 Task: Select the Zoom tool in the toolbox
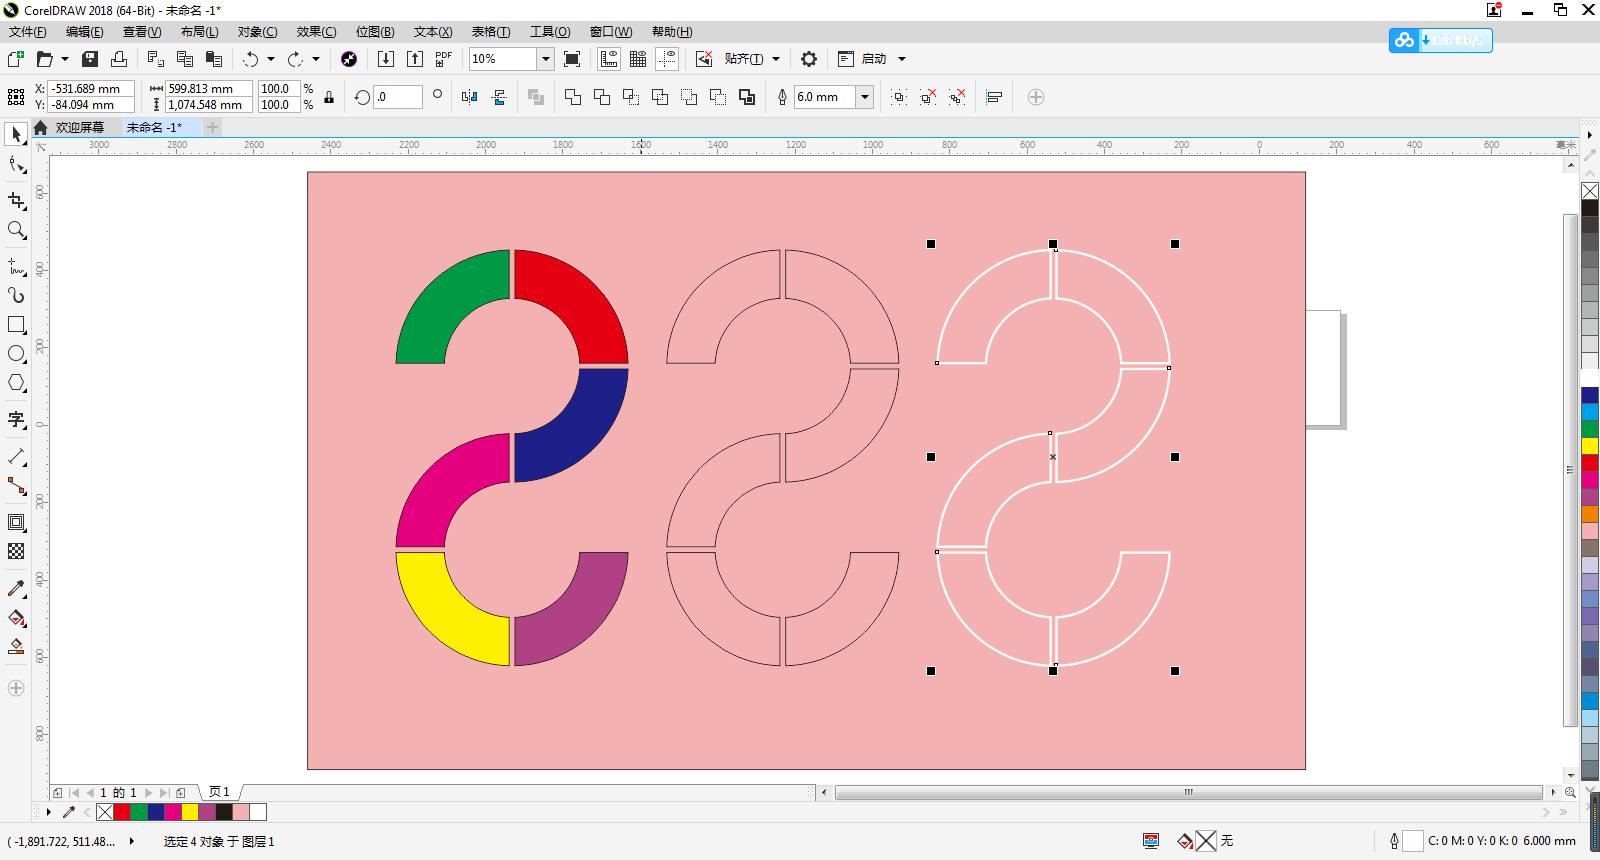tap(16, 230)
